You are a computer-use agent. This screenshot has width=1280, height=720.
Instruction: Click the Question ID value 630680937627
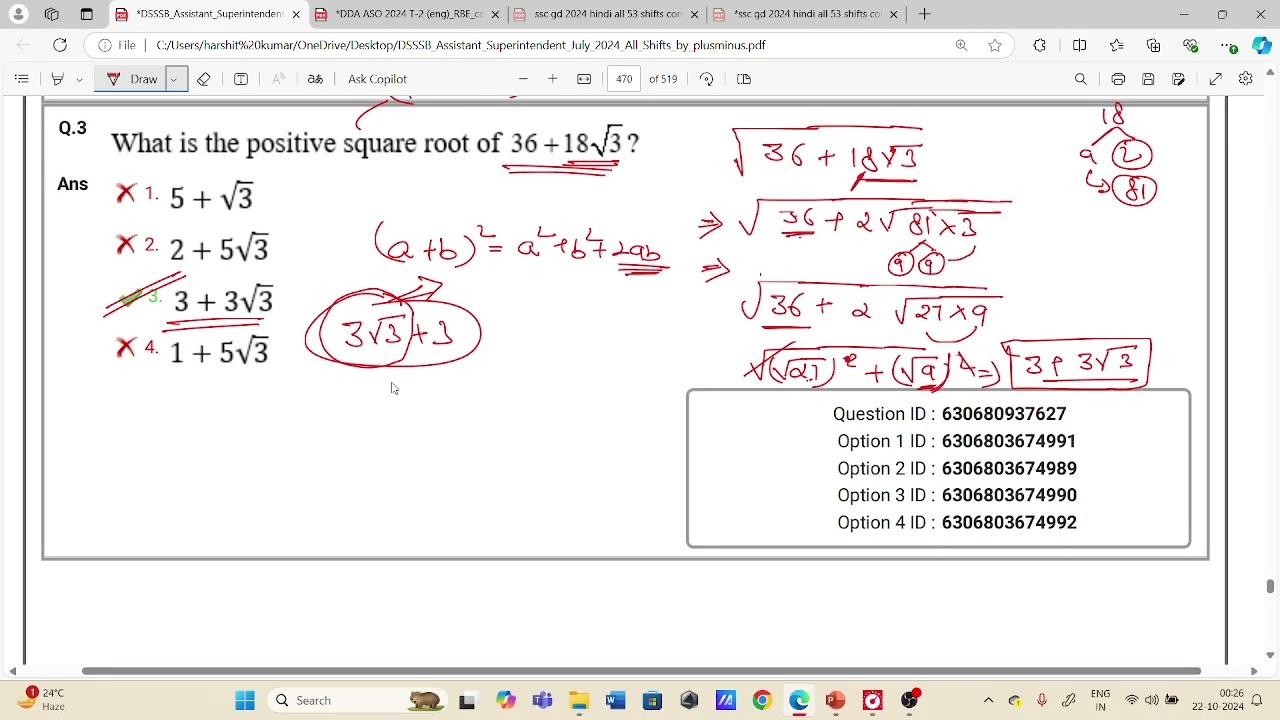point(1004,414)
